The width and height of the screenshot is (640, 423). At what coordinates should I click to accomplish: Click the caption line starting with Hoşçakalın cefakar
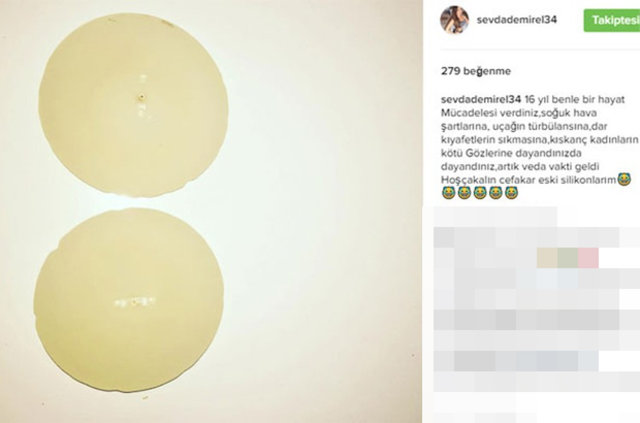click(528, 180)
